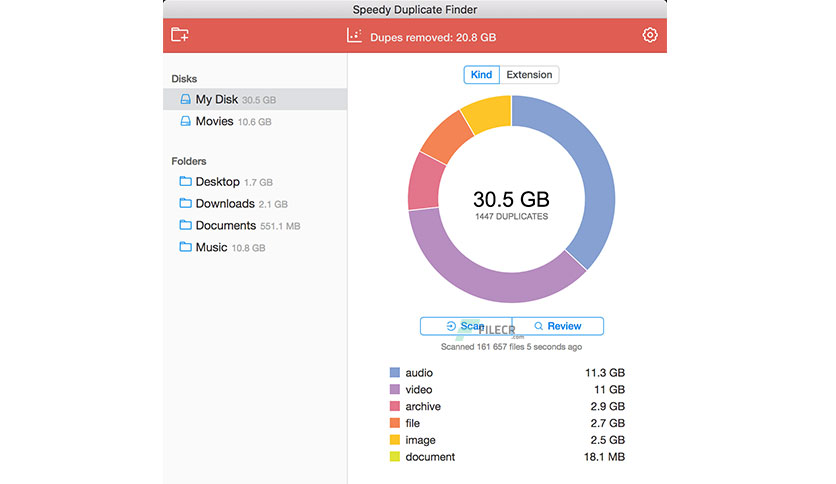The height and width of the screenshot is (484, 836).
Task: Switch to the Kind view tab
Action: [x=481, y=75]
